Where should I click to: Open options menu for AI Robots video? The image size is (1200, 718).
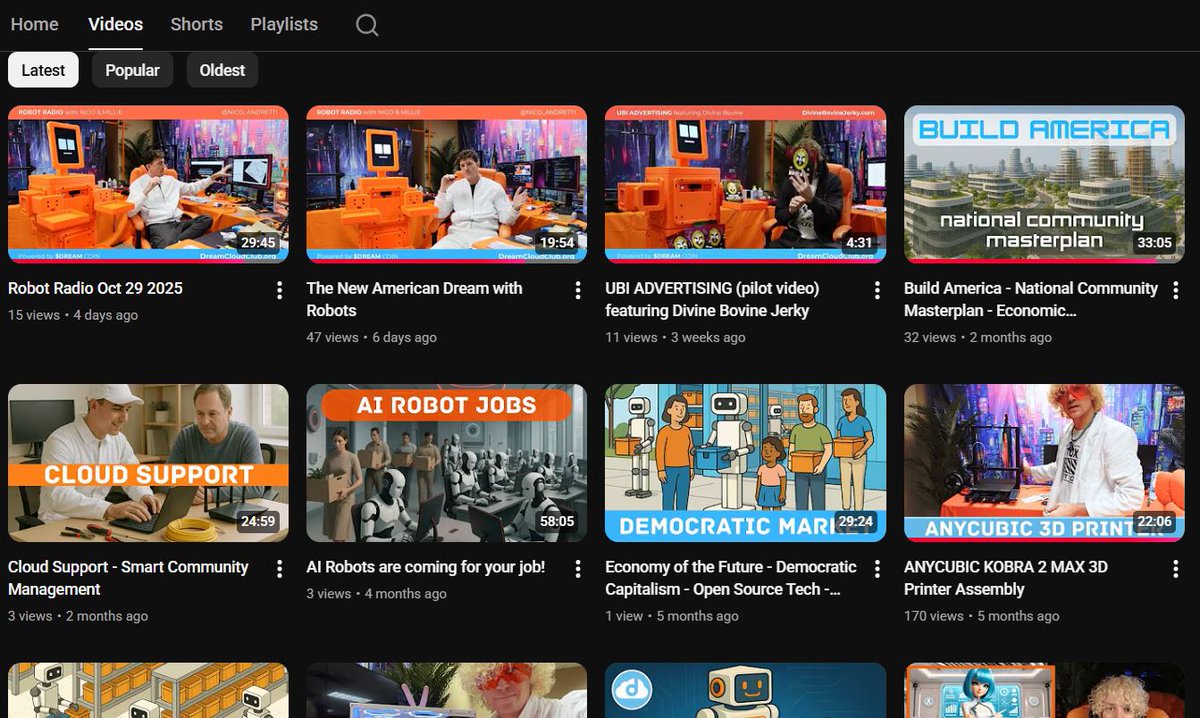(x=578, y=569)
